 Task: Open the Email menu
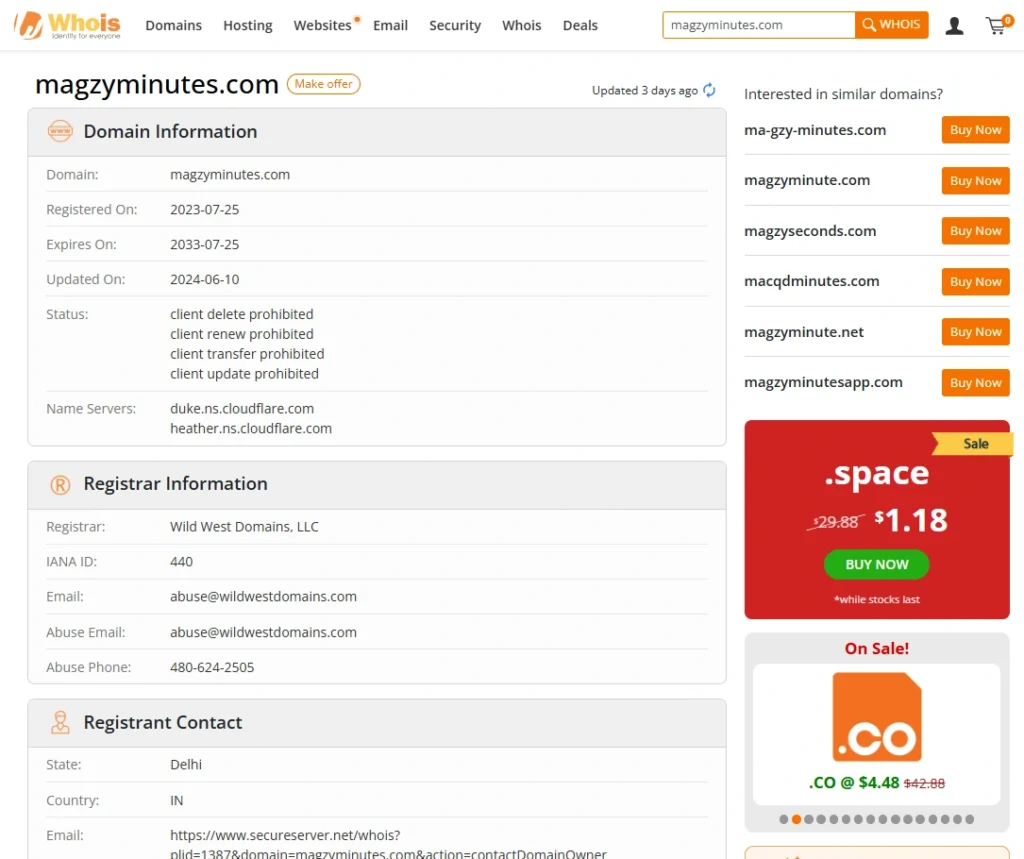391,25
